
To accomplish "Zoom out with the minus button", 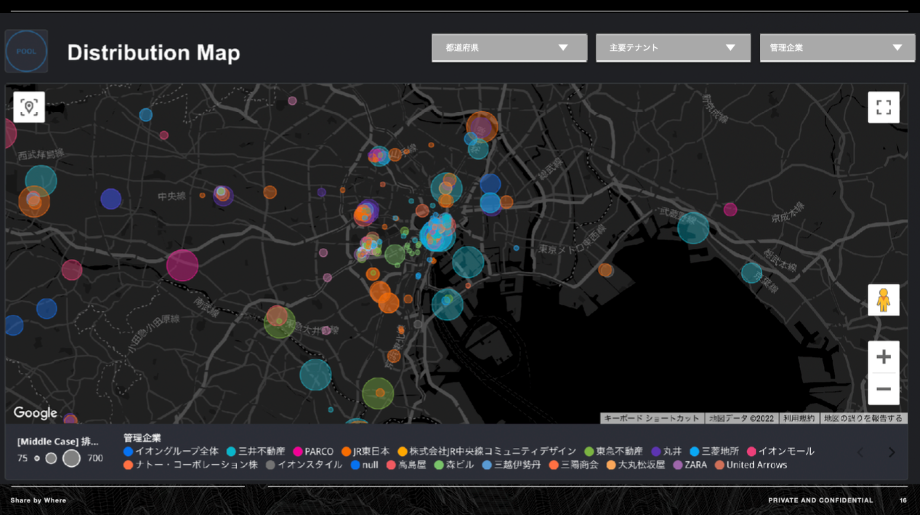I will click(884, 388).
